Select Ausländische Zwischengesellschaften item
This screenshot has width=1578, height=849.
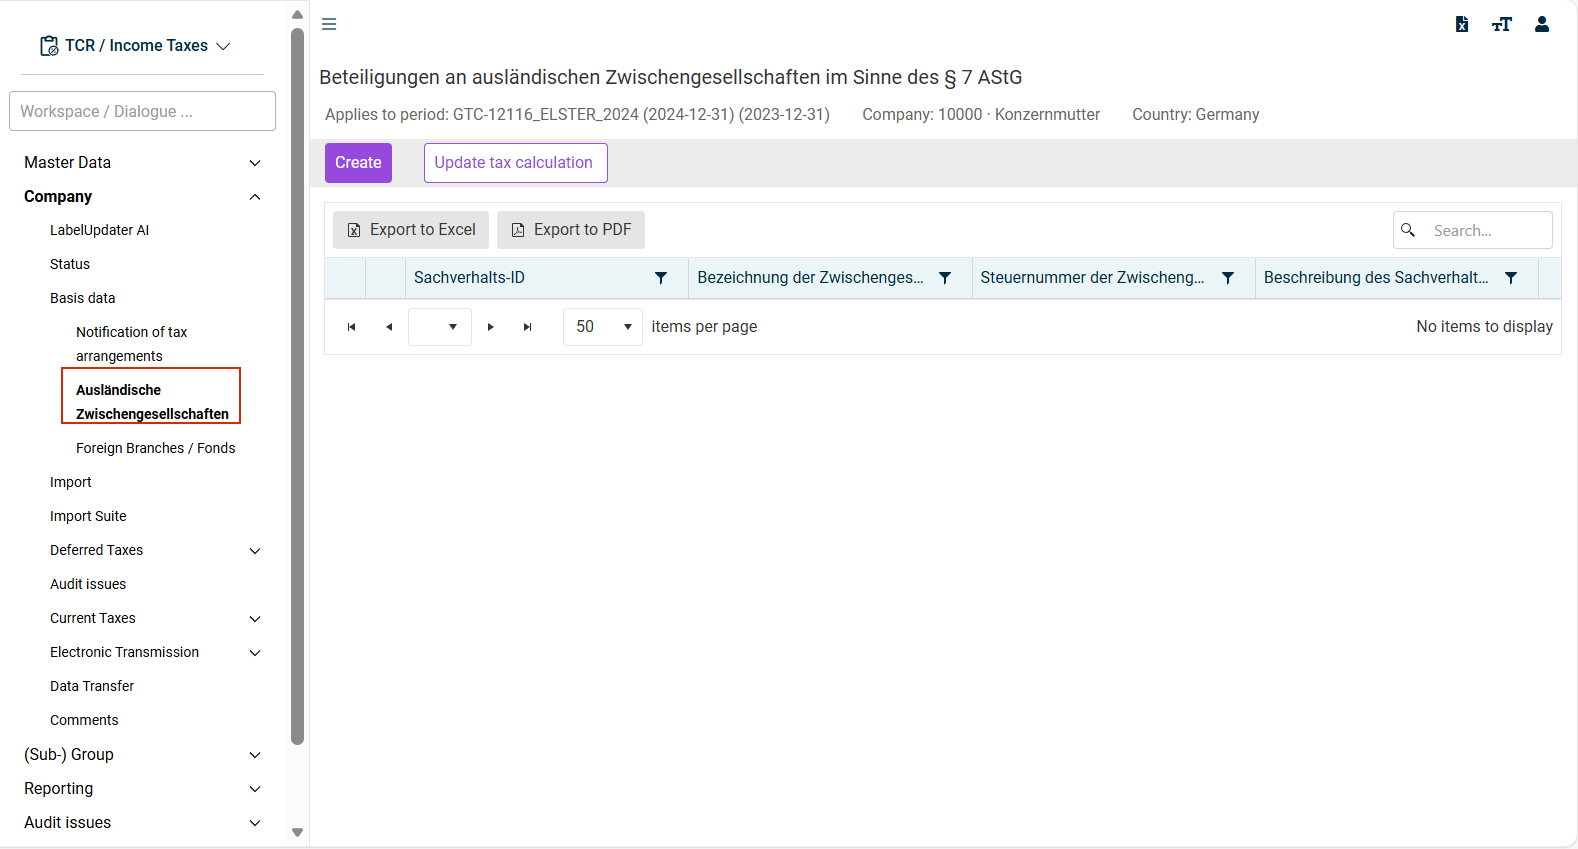[x=152, y=402]
